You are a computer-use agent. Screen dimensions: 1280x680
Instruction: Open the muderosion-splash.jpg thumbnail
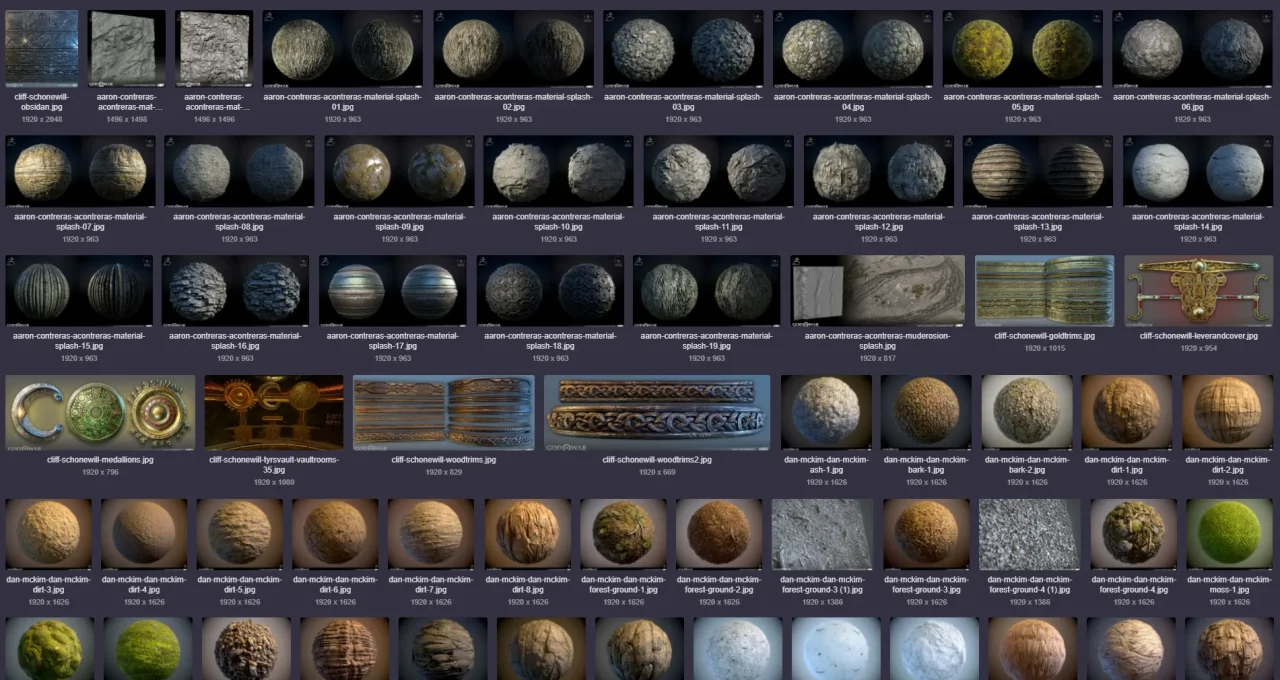[x=877, y=290]
